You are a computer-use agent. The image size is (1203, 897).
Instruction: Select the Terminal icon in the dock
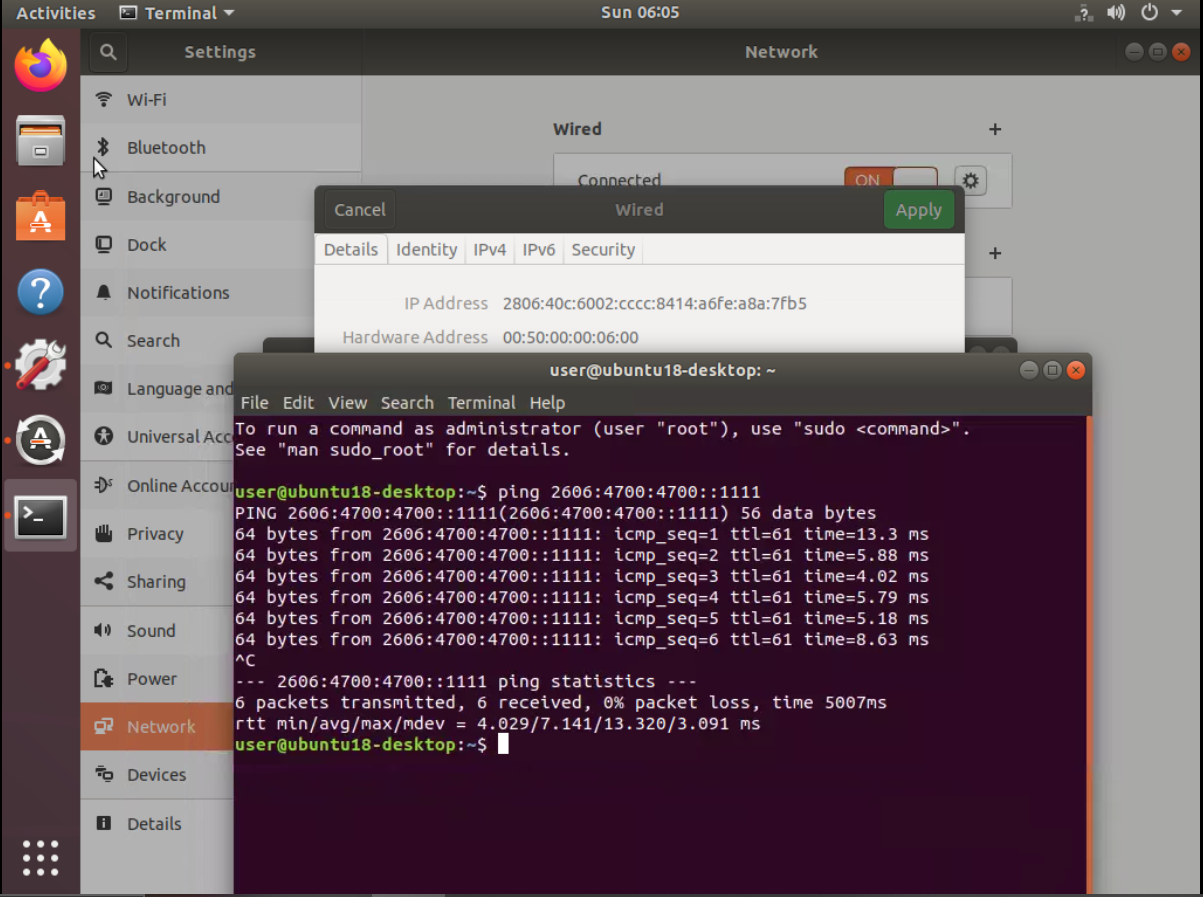(x=40, y=514)
